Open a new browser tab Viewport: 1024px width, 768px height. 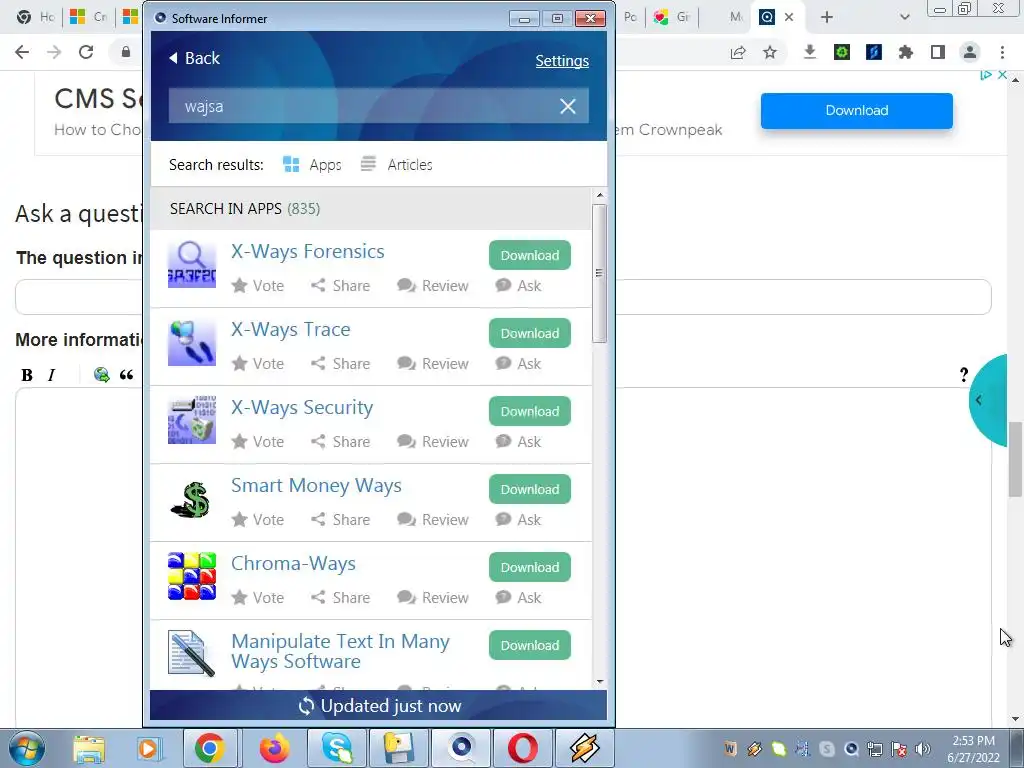[827, 17]
